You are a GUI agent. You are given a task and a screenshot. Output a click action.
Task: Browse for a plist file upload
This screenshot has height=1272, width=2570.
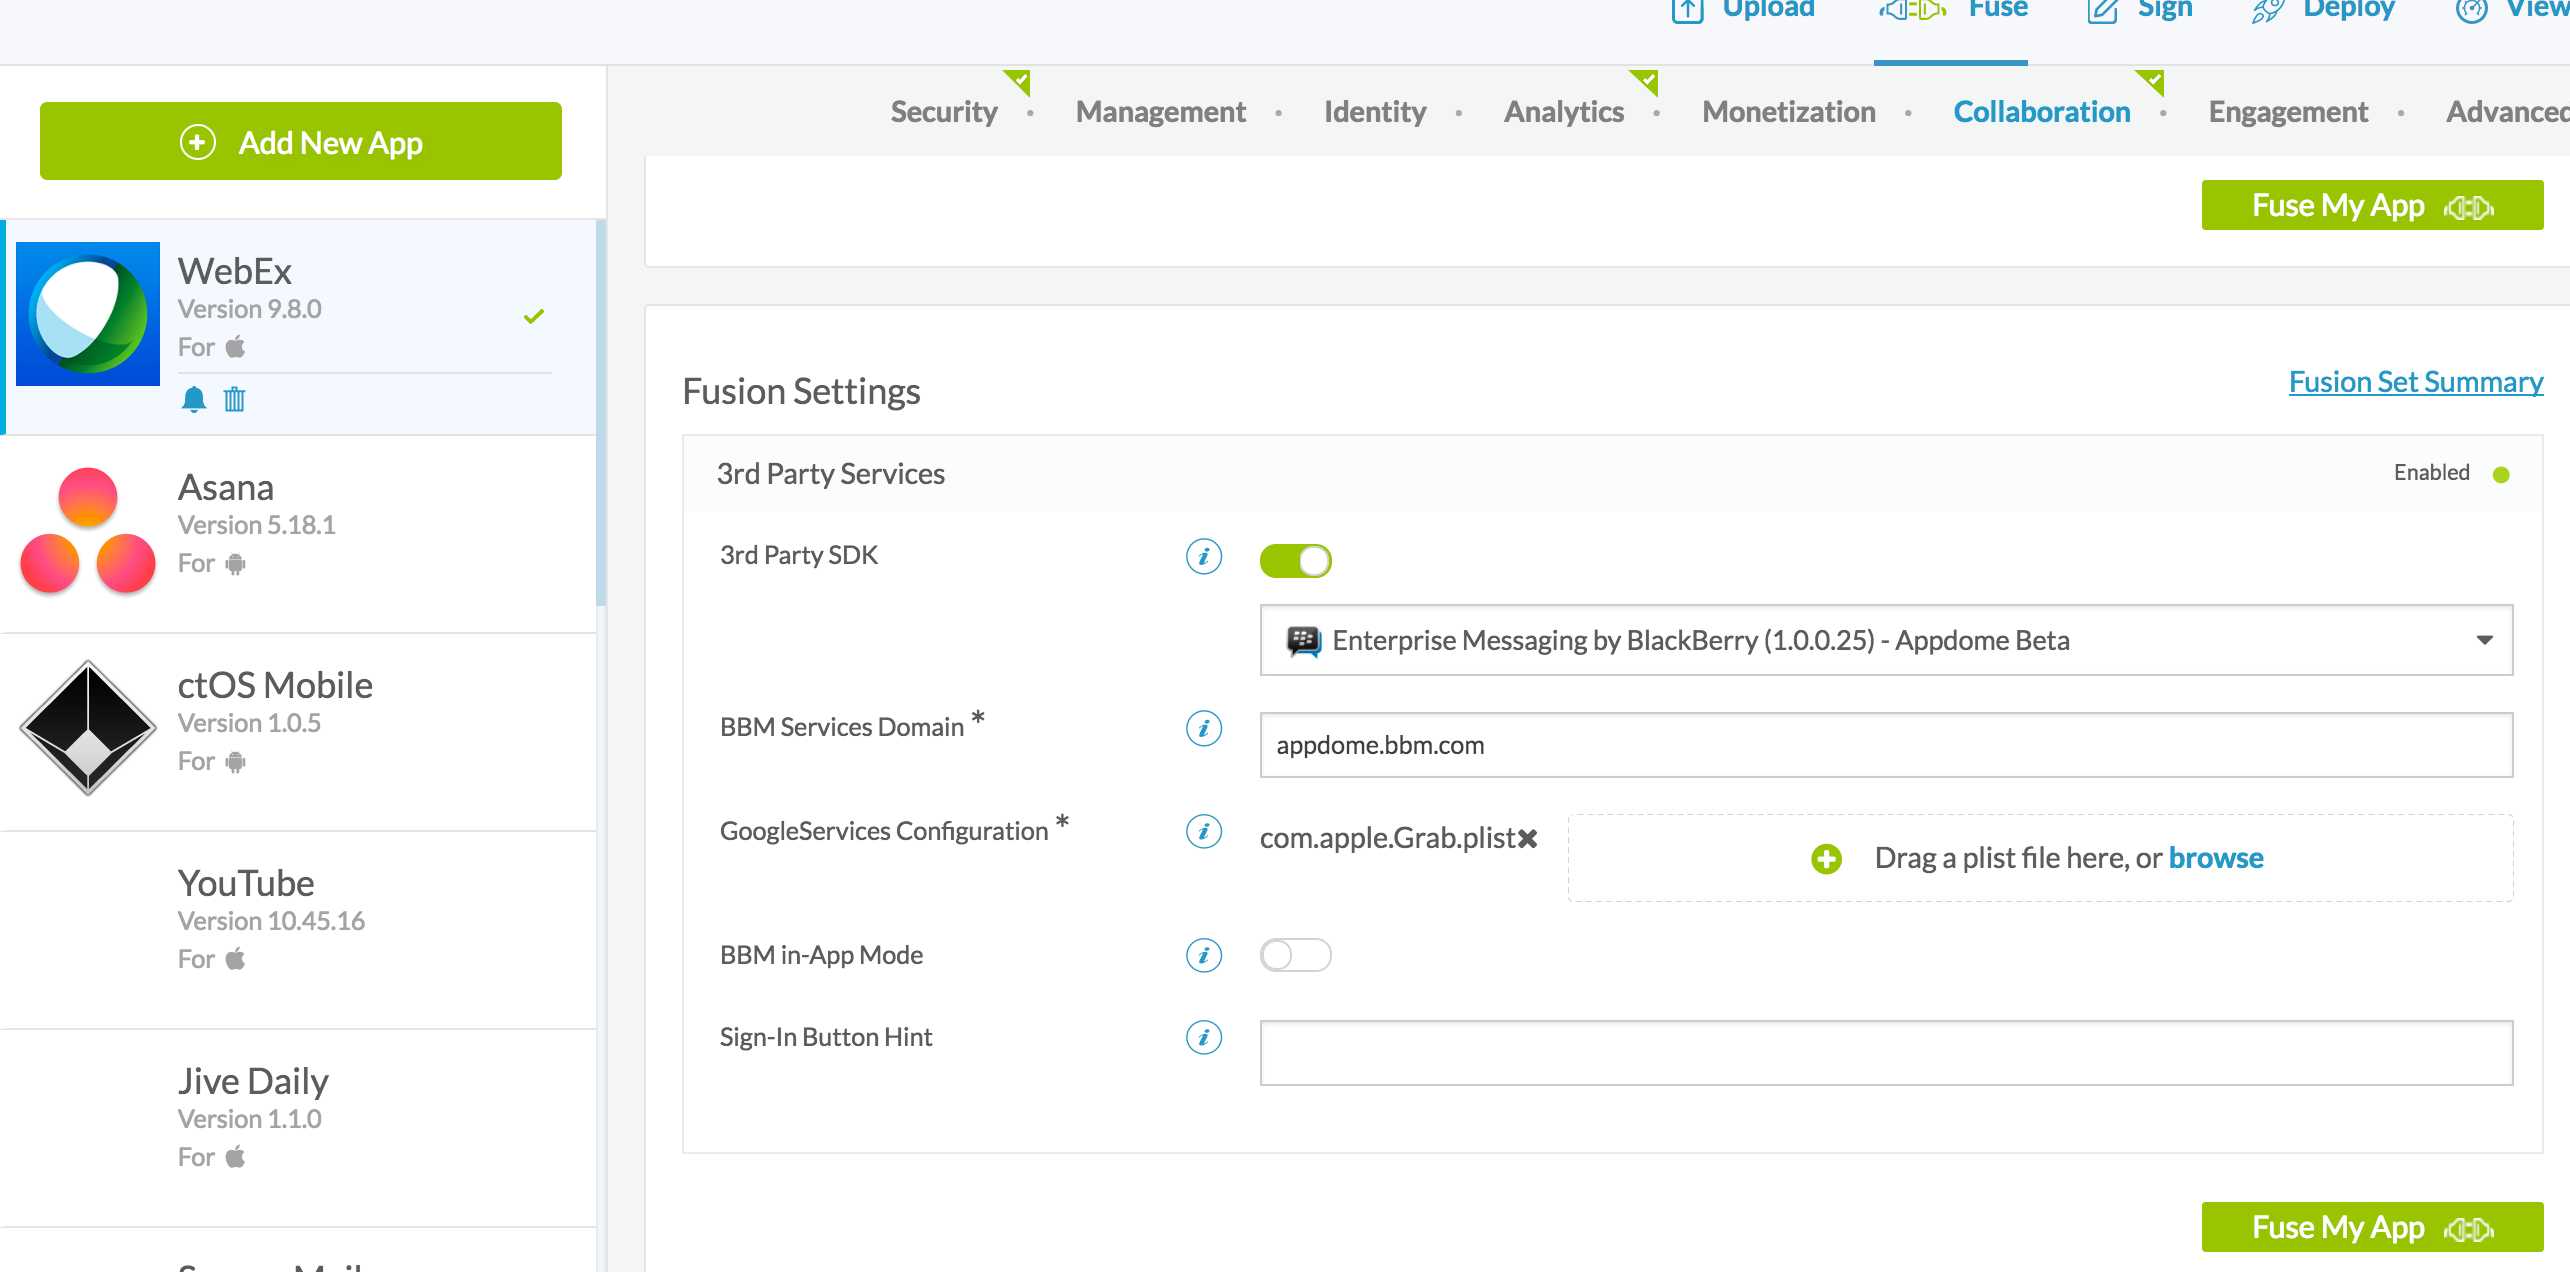pos(2216,856)
